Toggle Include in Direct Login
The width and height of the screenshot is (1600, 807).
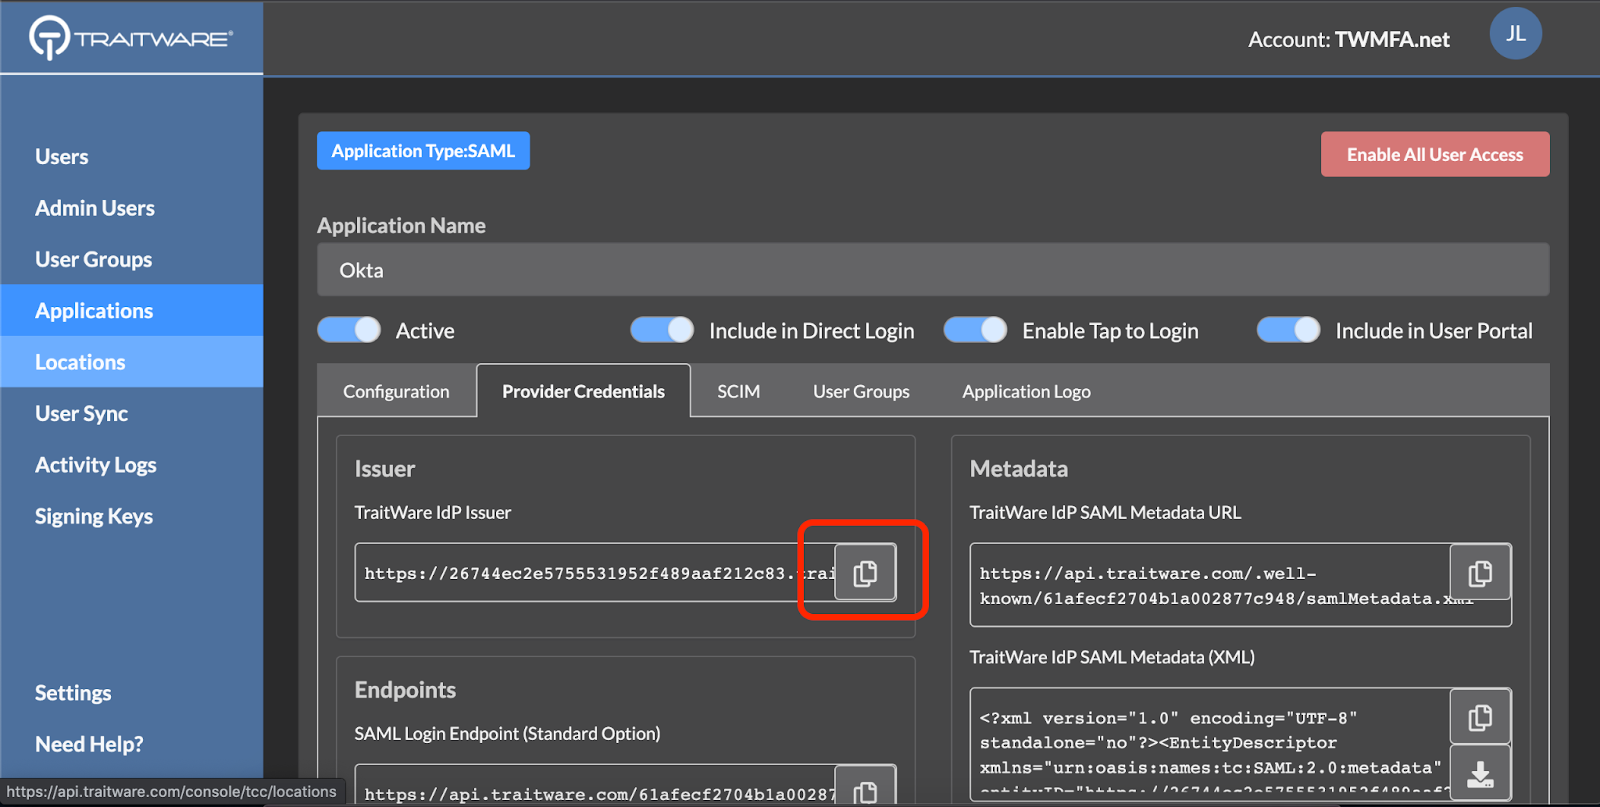(x=662, y=330)
